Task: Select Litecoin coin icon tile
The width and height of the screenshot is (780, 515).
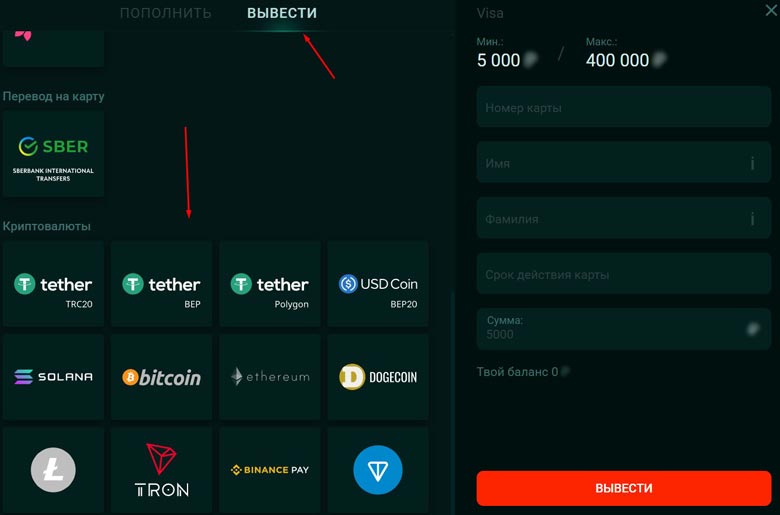Action: pos(53,470)
